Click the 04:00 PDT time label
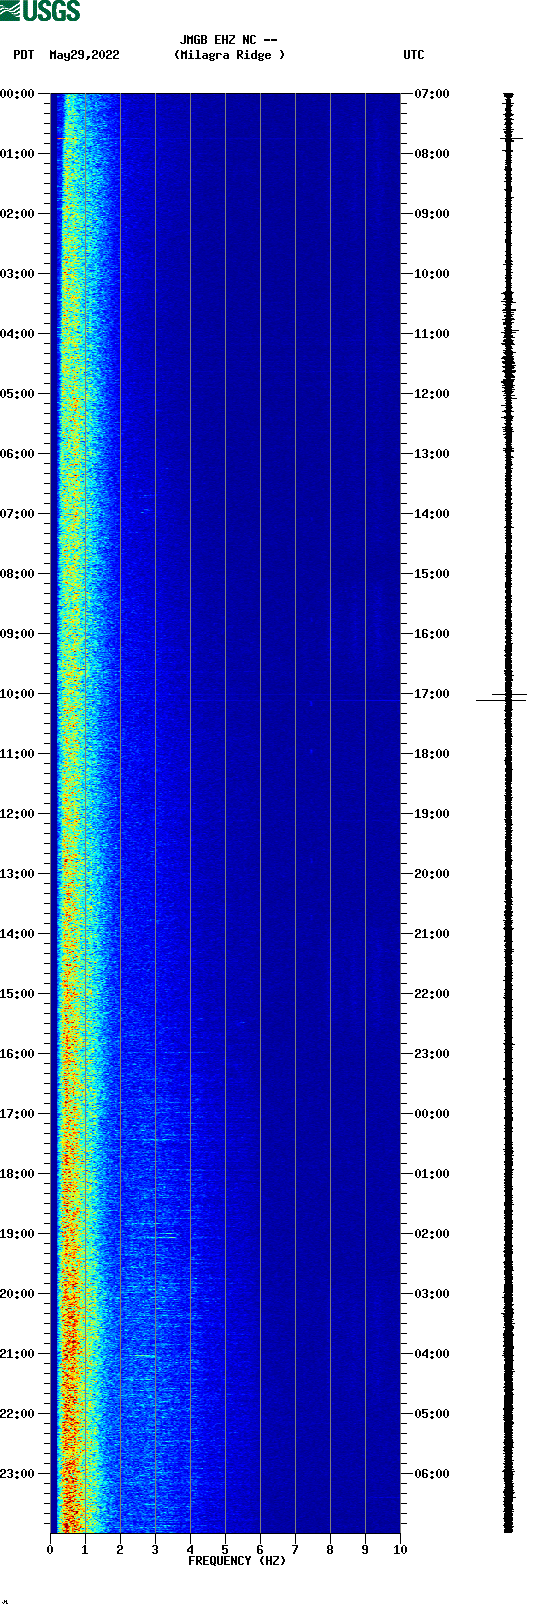Viewport: 552px width, 1613px height. [18, 334]
